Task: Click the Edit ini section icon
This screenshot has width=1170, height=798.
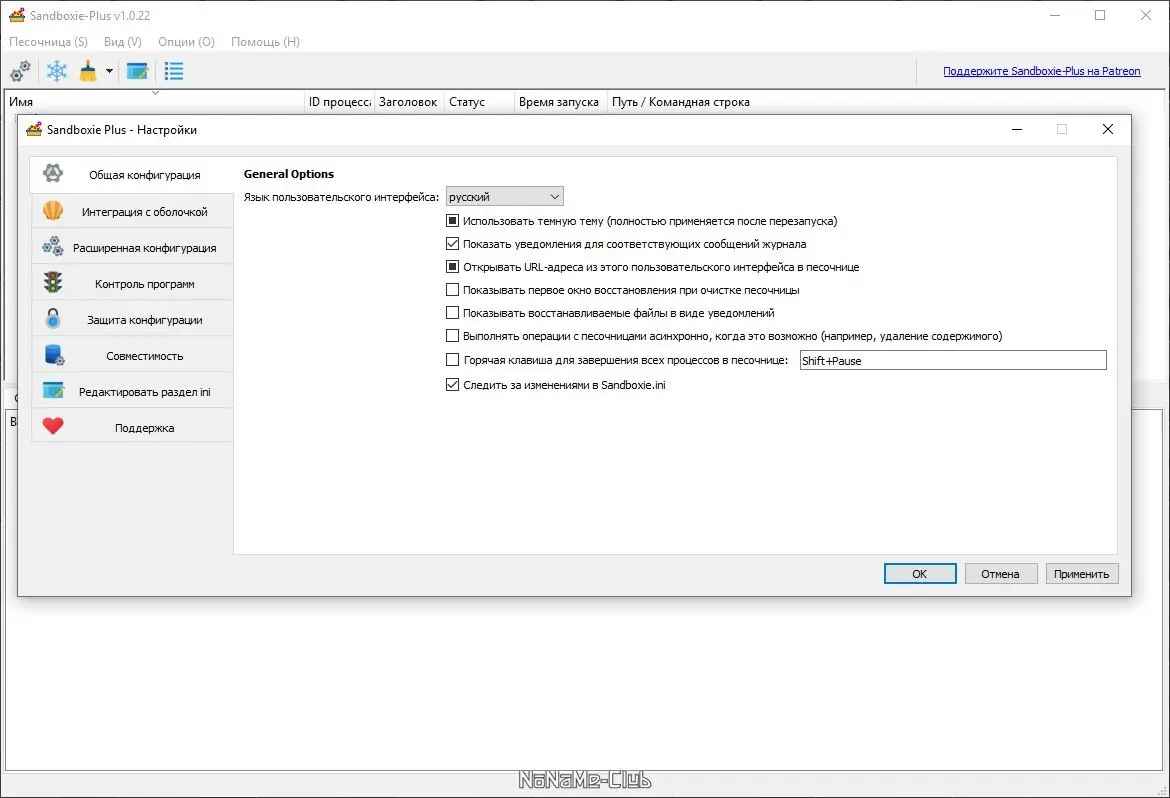Action: pyautogui.click(x=53, y=390)
